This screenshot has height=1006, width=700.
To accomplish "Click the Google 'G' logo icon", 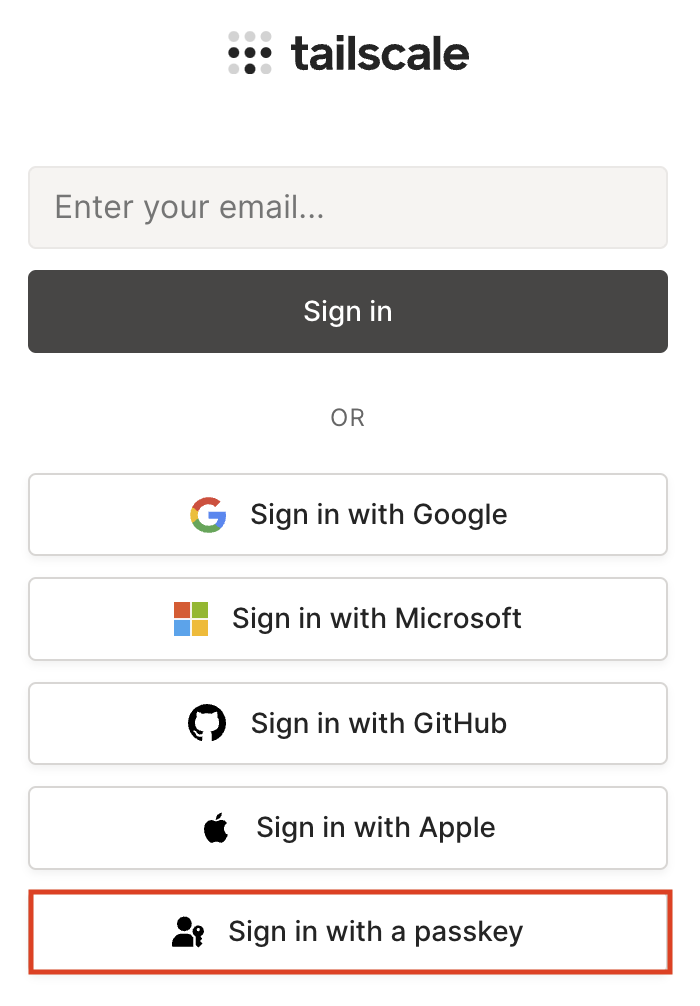I will click(208, 515).
